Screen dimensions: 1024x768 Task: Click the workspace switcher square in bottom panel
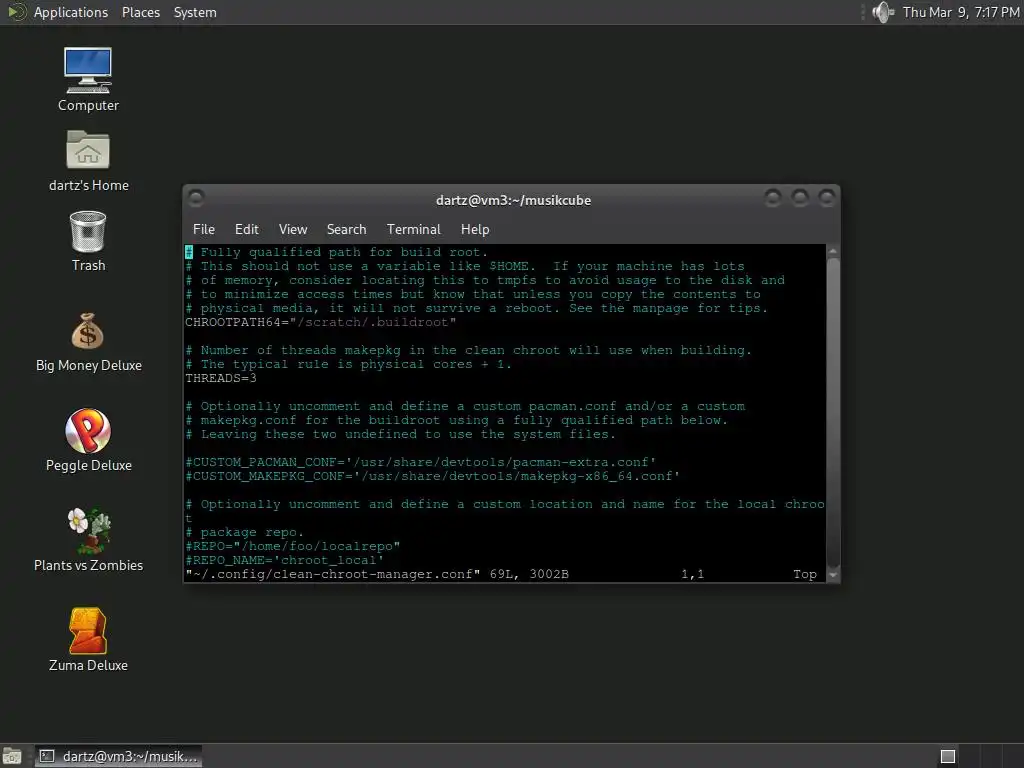pyautogui.click(x=948, y=756)
